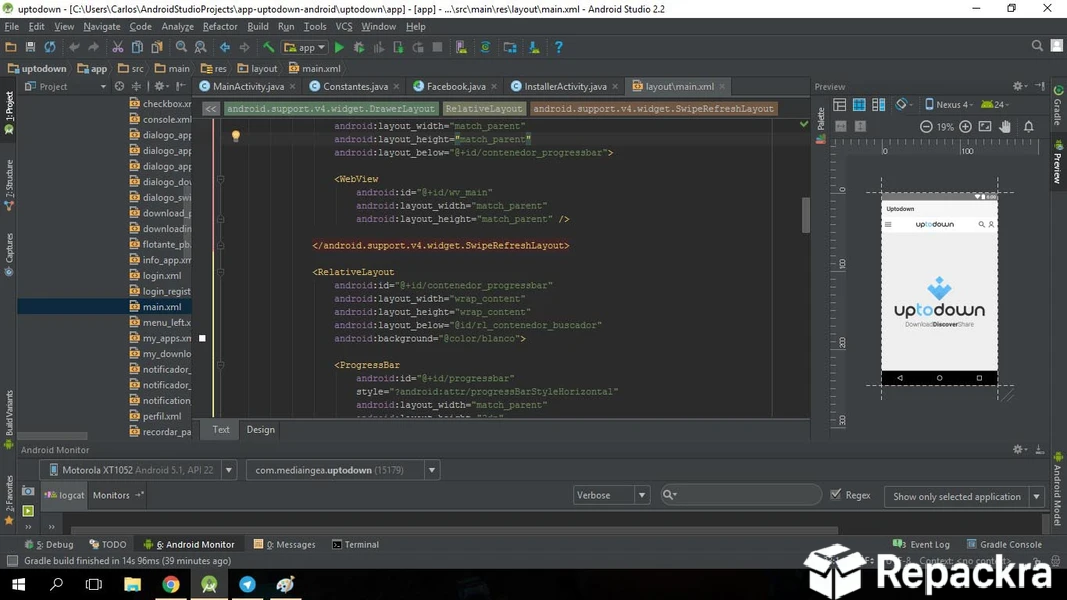
Task: Open the Refactor menu
Action: click(220, 27)
